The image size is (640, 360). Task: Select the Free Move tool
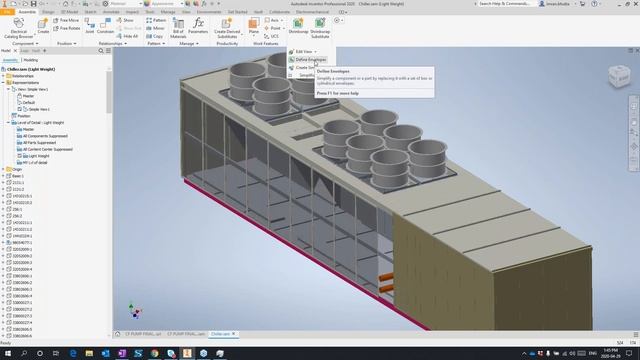tap(66, 20)
